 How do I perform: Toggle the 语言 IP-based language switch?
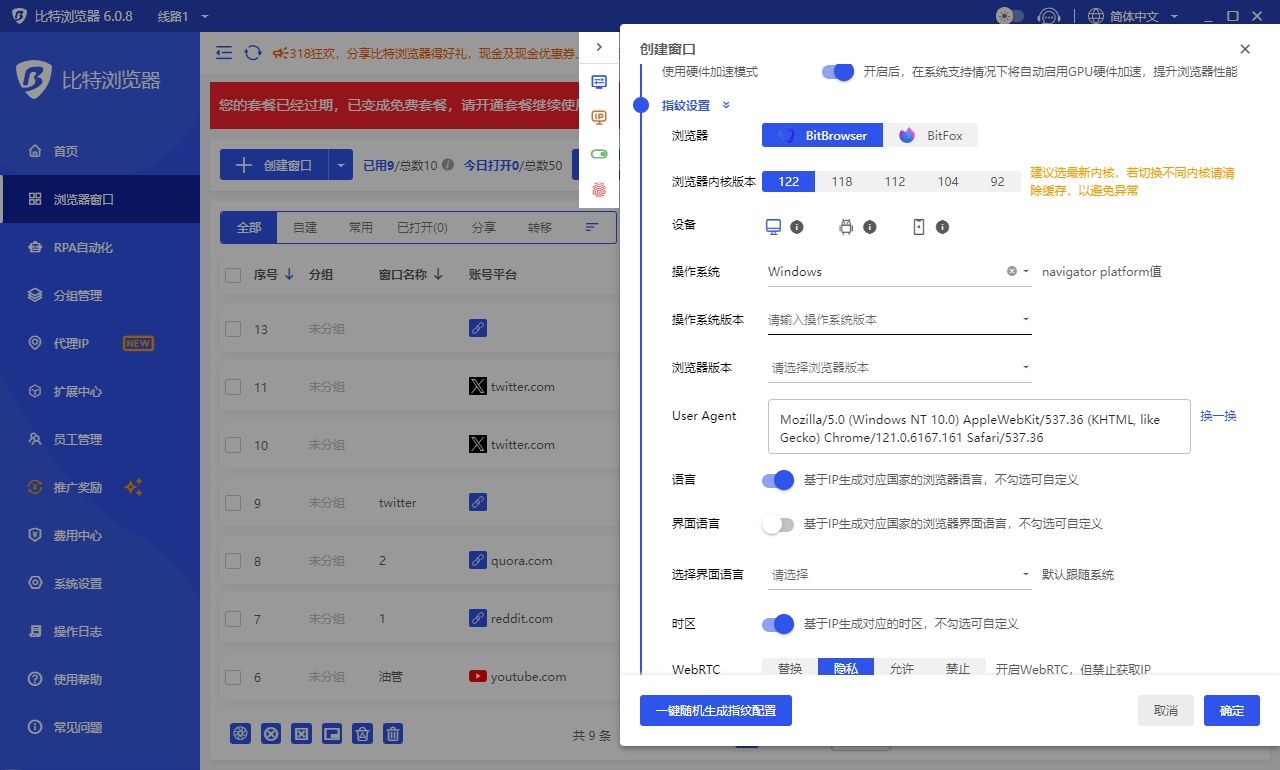point(778,480)
